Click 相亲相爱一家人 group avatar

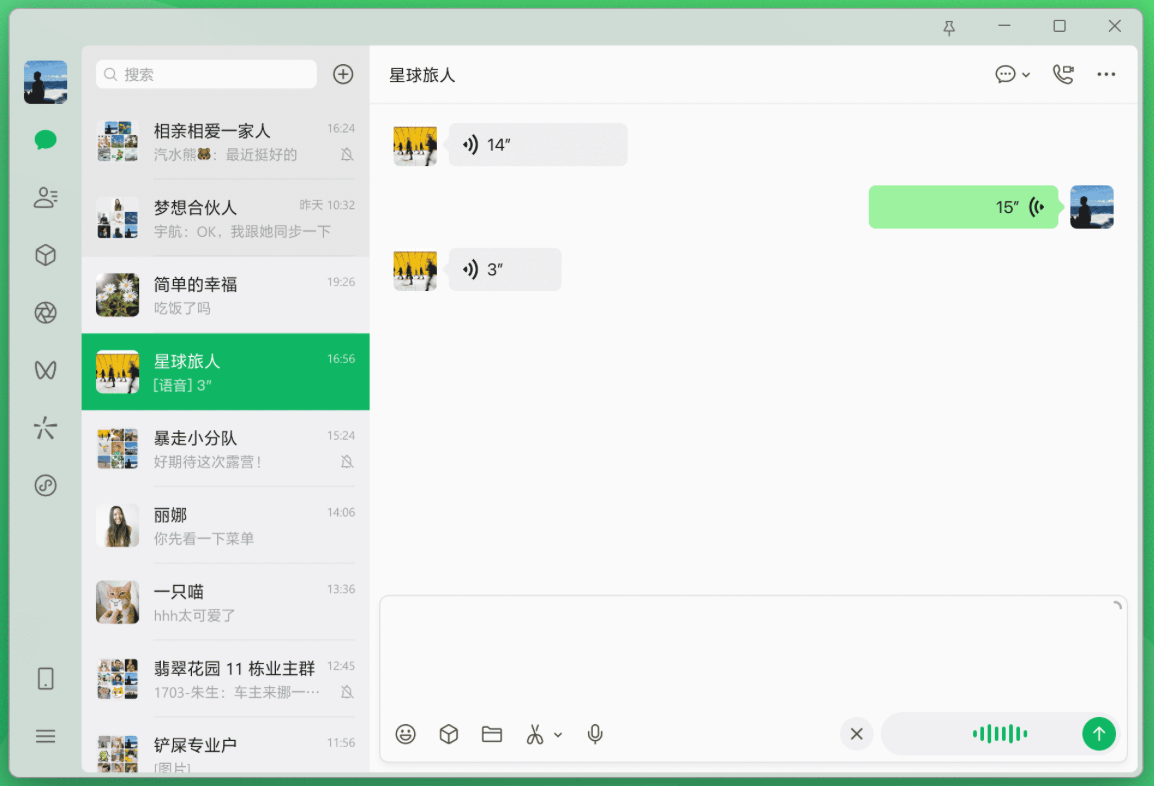(118, 141)
